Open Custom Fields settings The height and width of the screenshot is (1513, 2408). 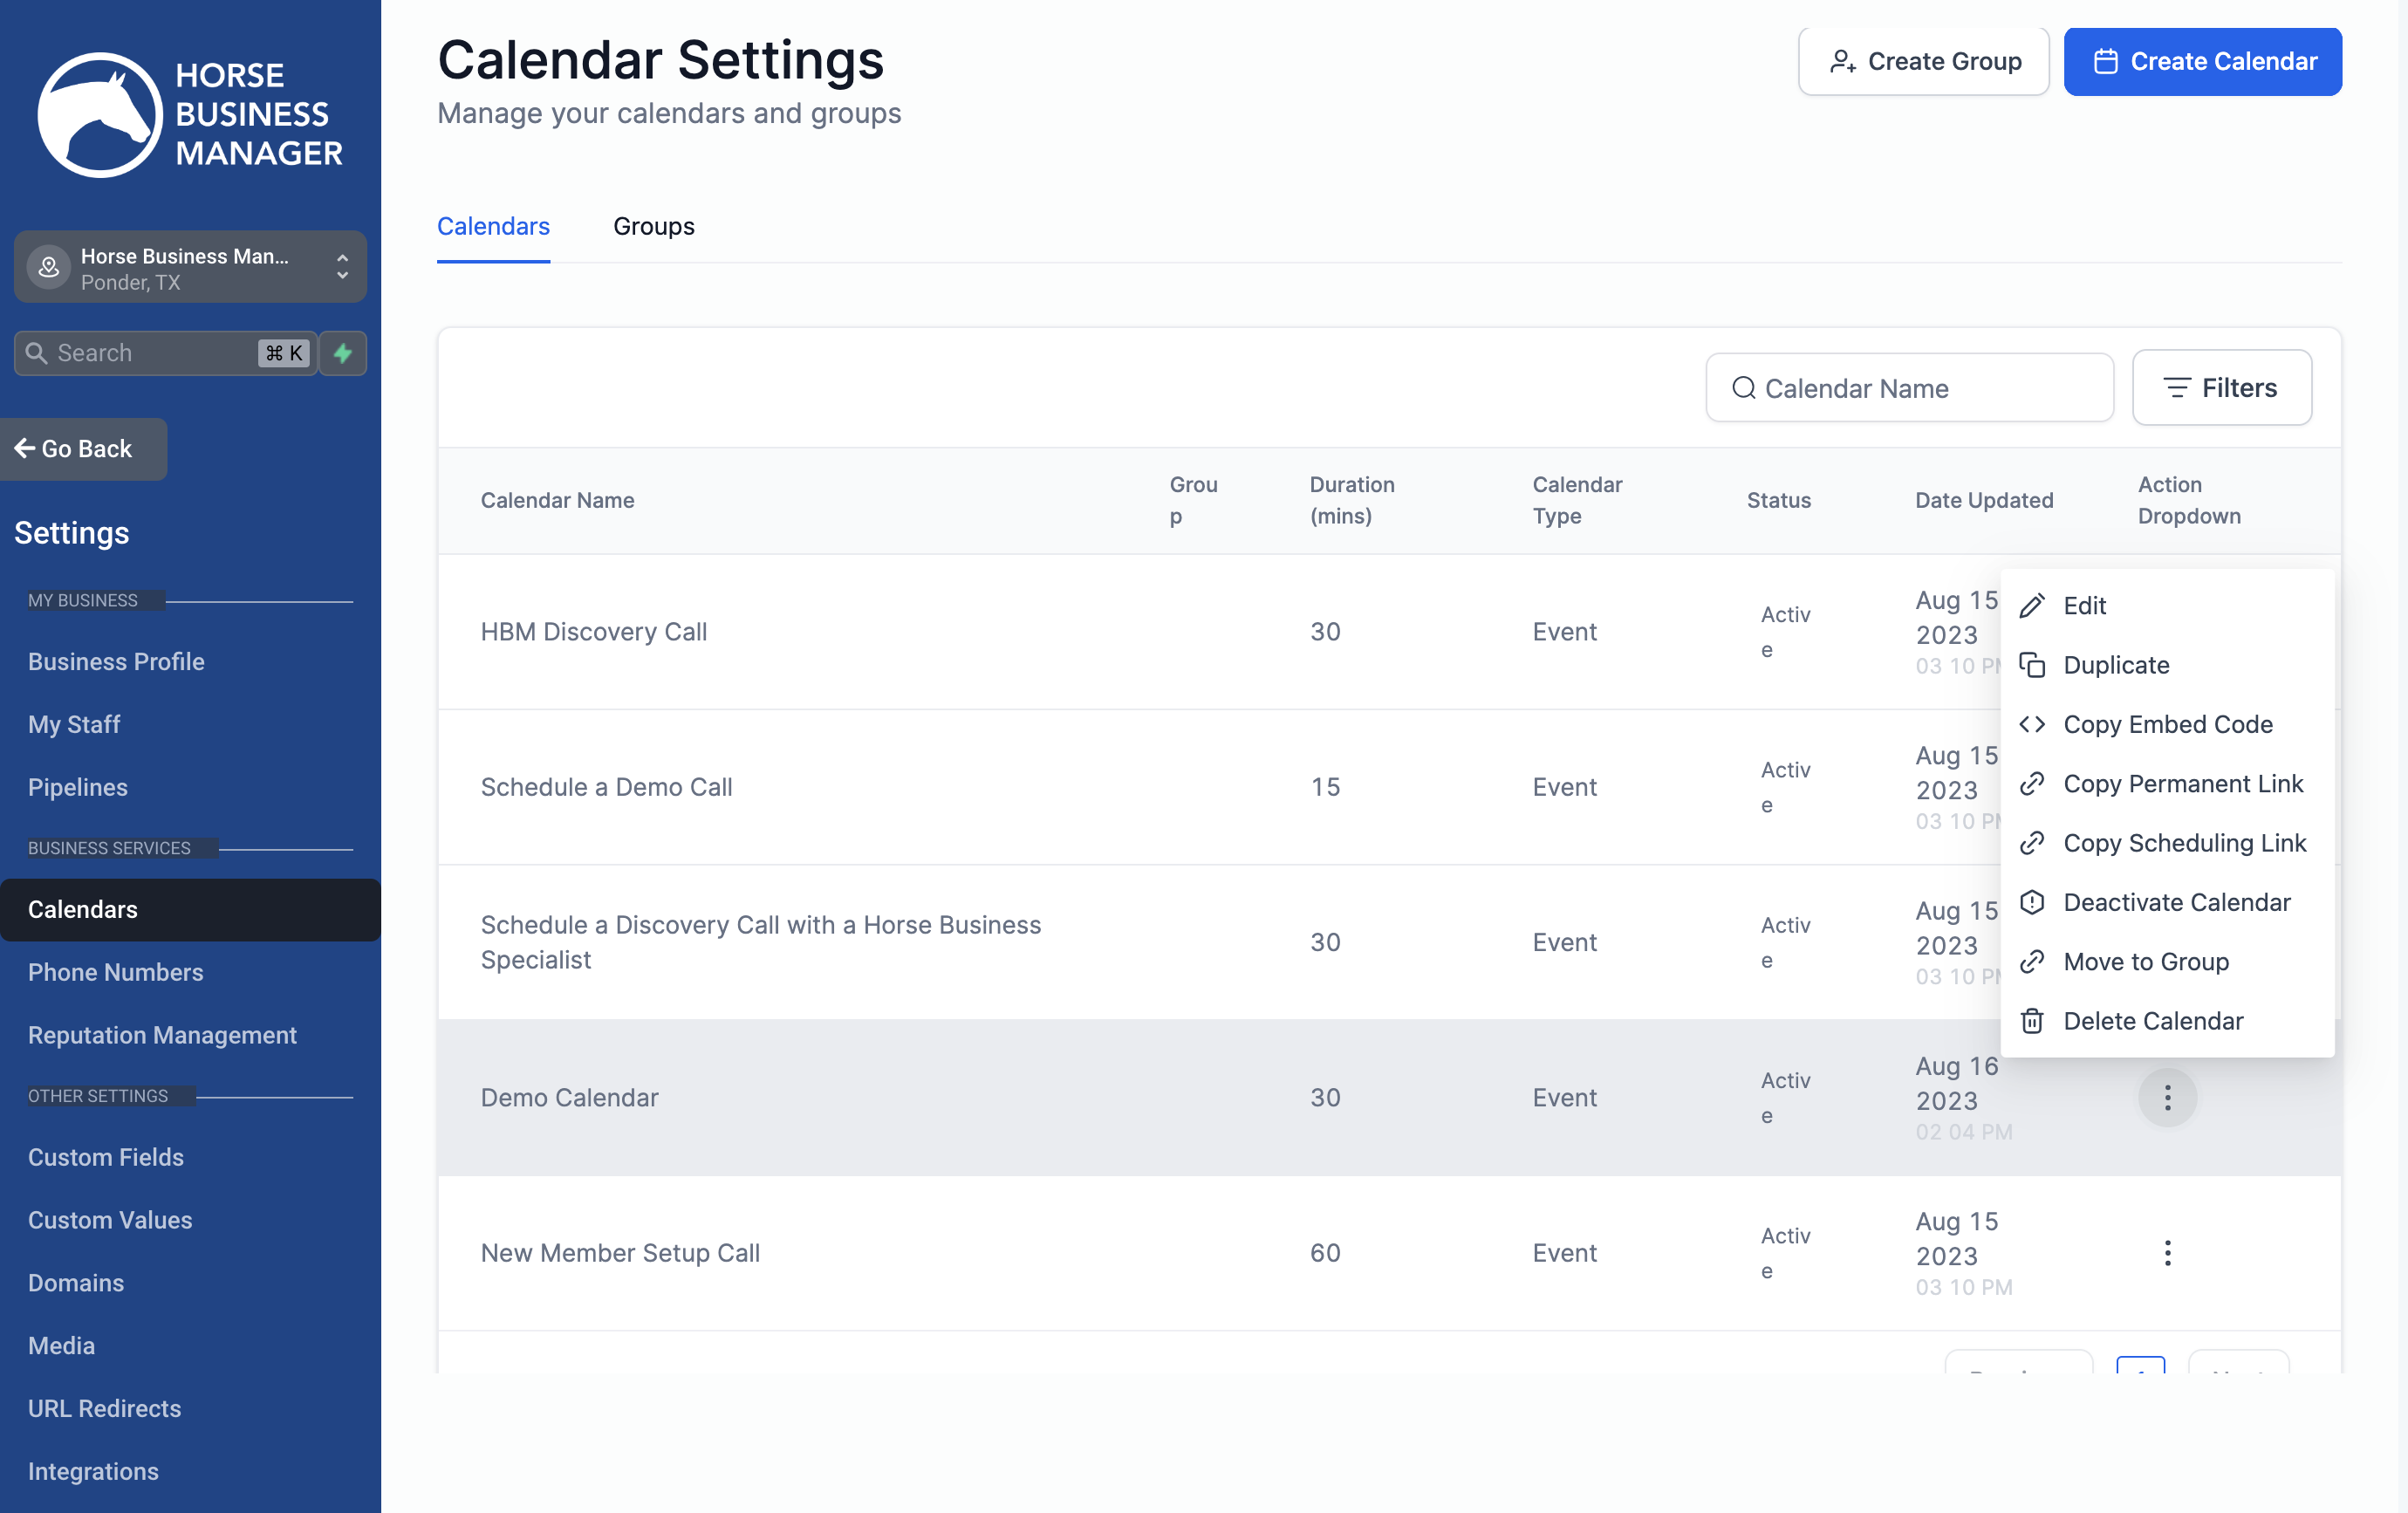click(106, 1157)
